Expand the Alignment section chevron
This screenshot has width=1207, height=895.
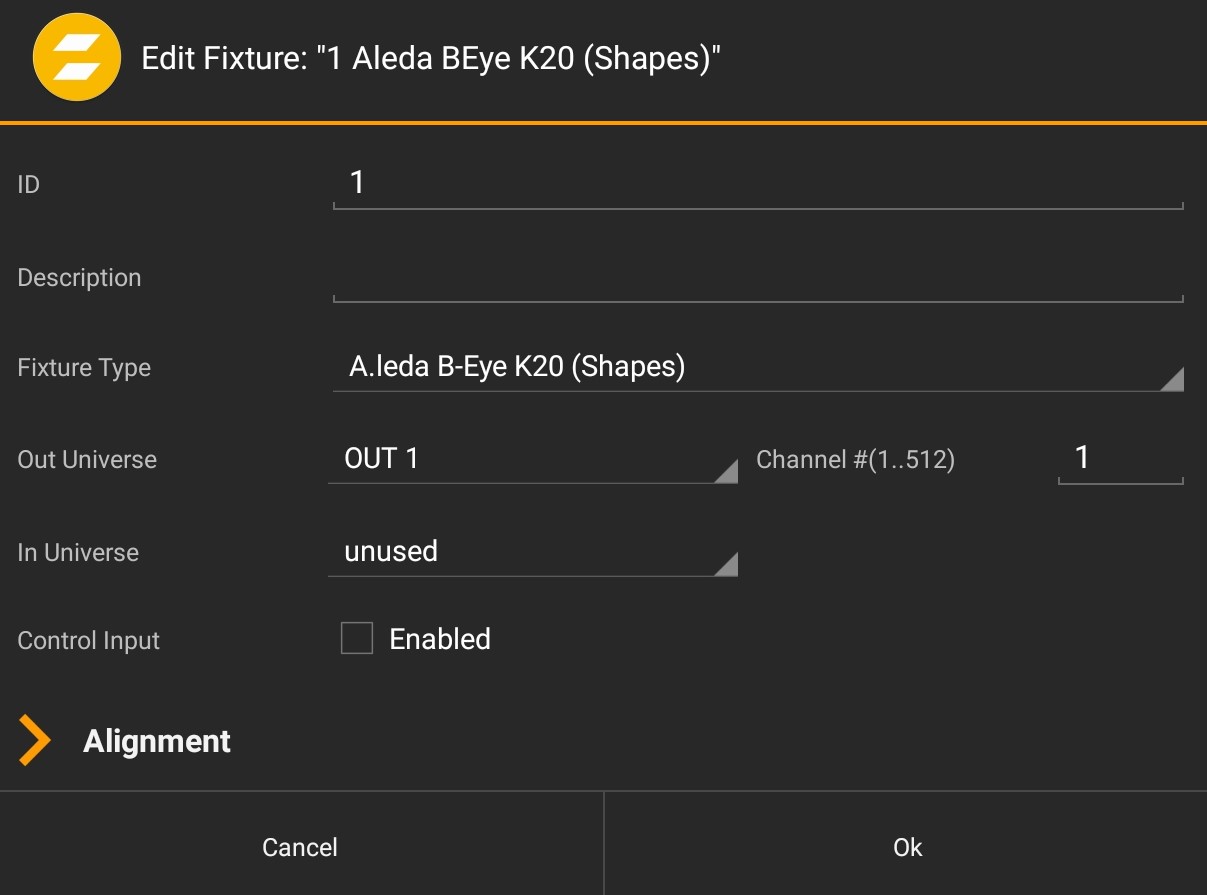(35, 741)
